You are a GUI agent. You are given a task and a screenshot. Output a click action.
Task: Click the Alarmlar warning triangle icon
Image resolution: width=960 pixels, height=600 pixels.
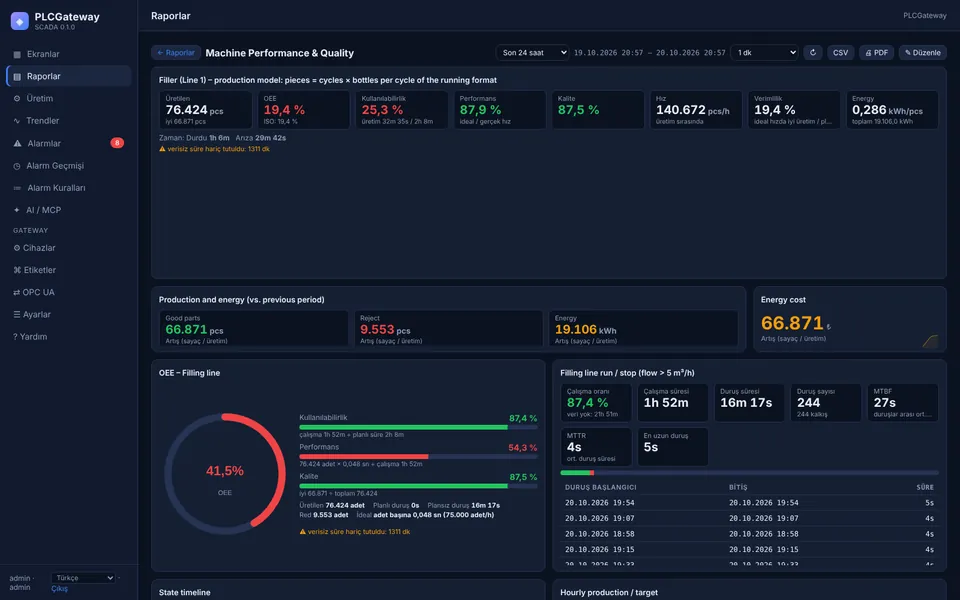(17, 143)
